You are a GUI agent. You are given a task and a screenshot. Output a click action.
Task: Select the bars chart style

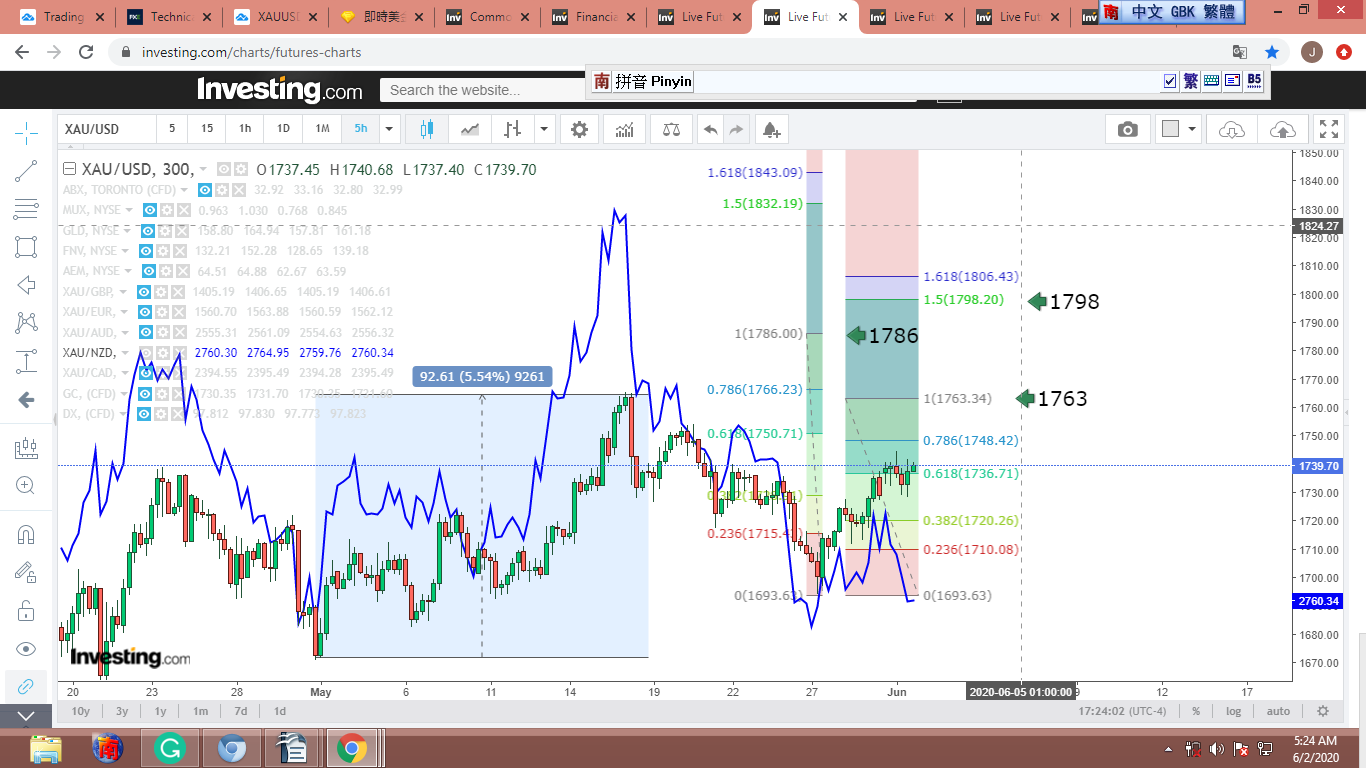tap(513, 129)
